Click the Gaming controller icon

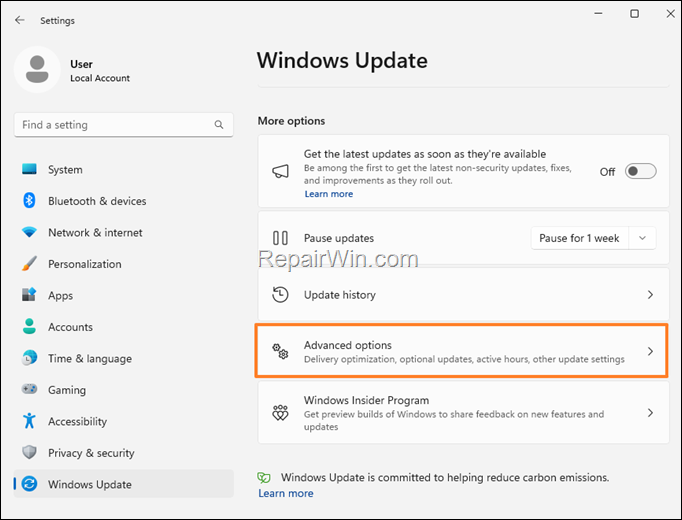(29, 389)
